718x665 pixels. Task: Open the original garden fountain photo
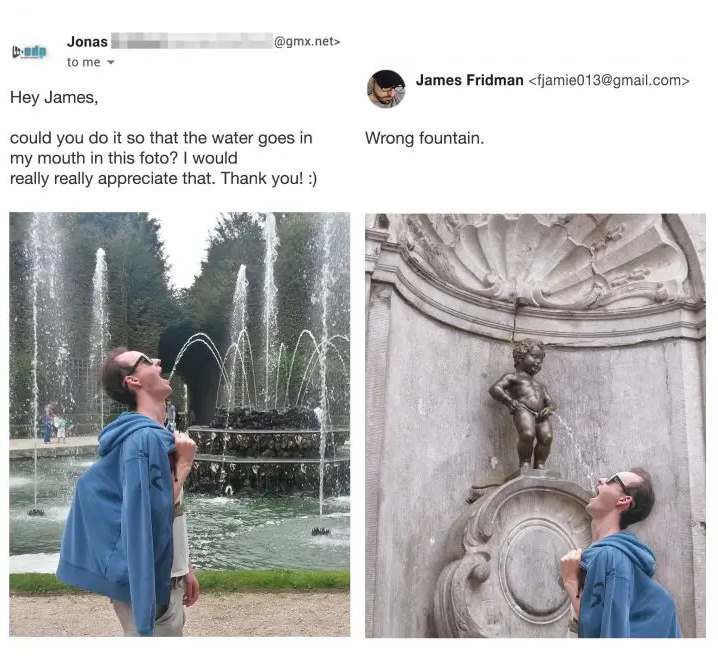(180, 424)
